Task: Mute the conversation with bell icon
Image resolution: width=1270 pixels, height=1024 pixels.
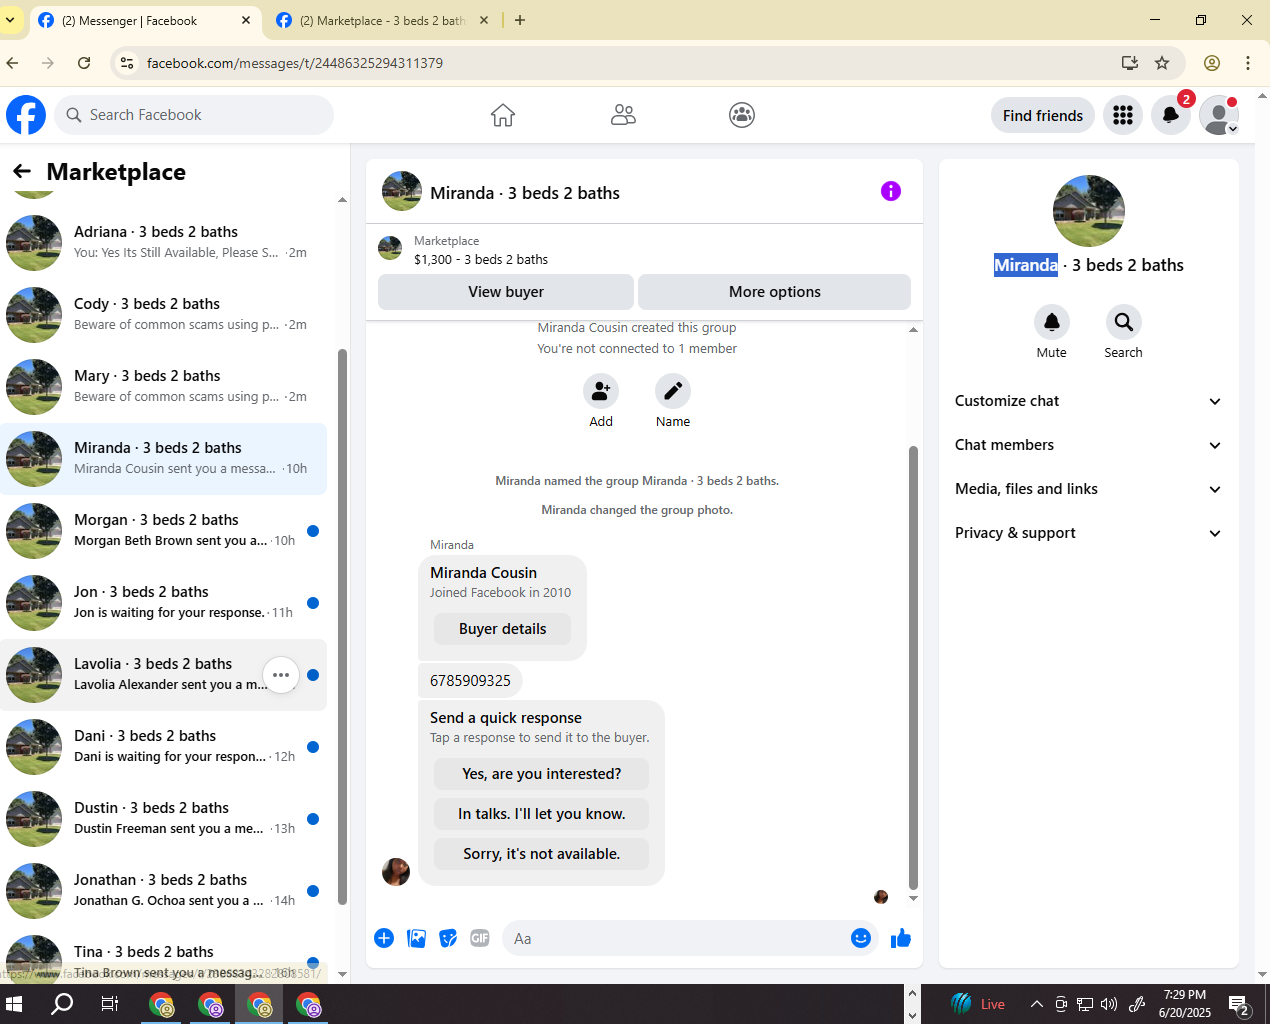Action: click(x=1052, y=322)
